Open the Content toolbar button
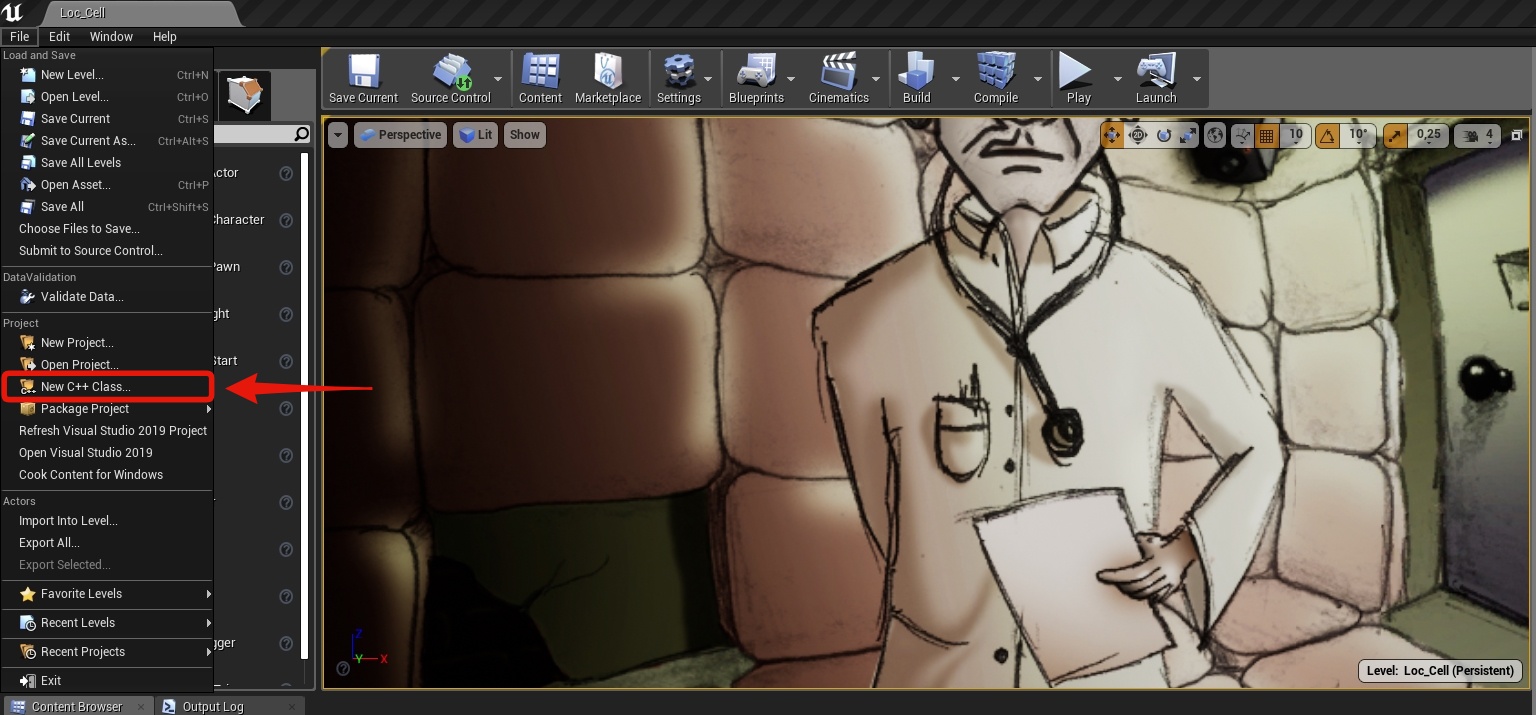Screen dimensions: 1536x715 coord(540,78)
